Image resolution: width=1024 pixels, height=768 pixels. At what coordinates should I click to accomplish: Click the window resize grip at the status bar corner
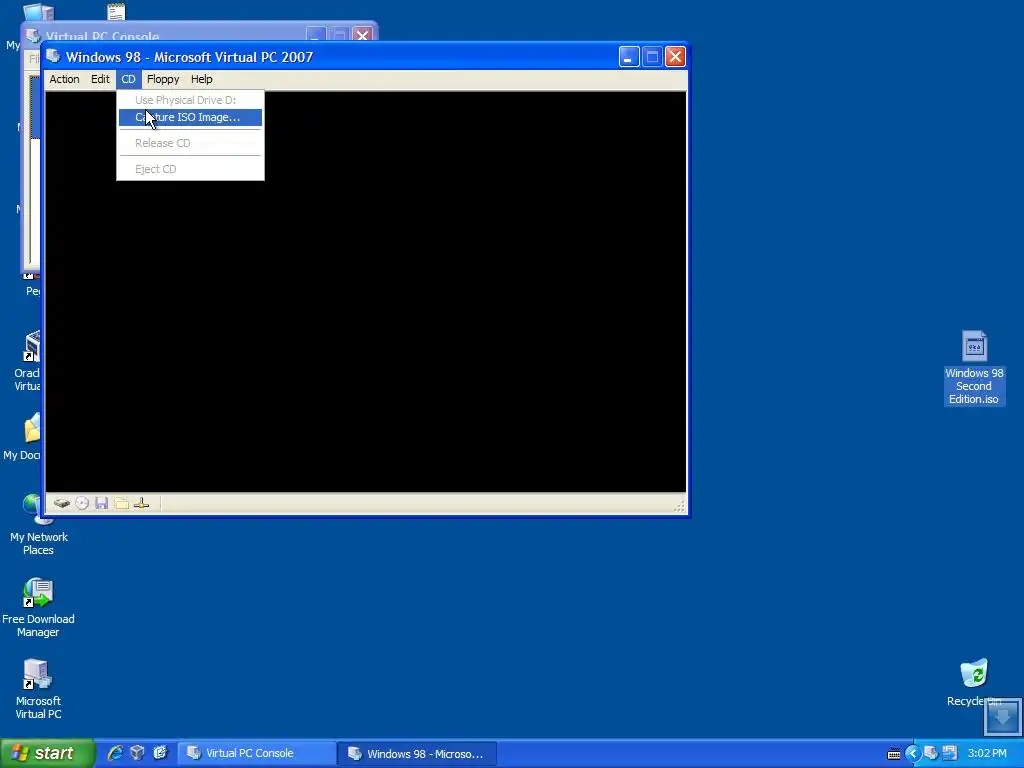(x=679, y=506)
